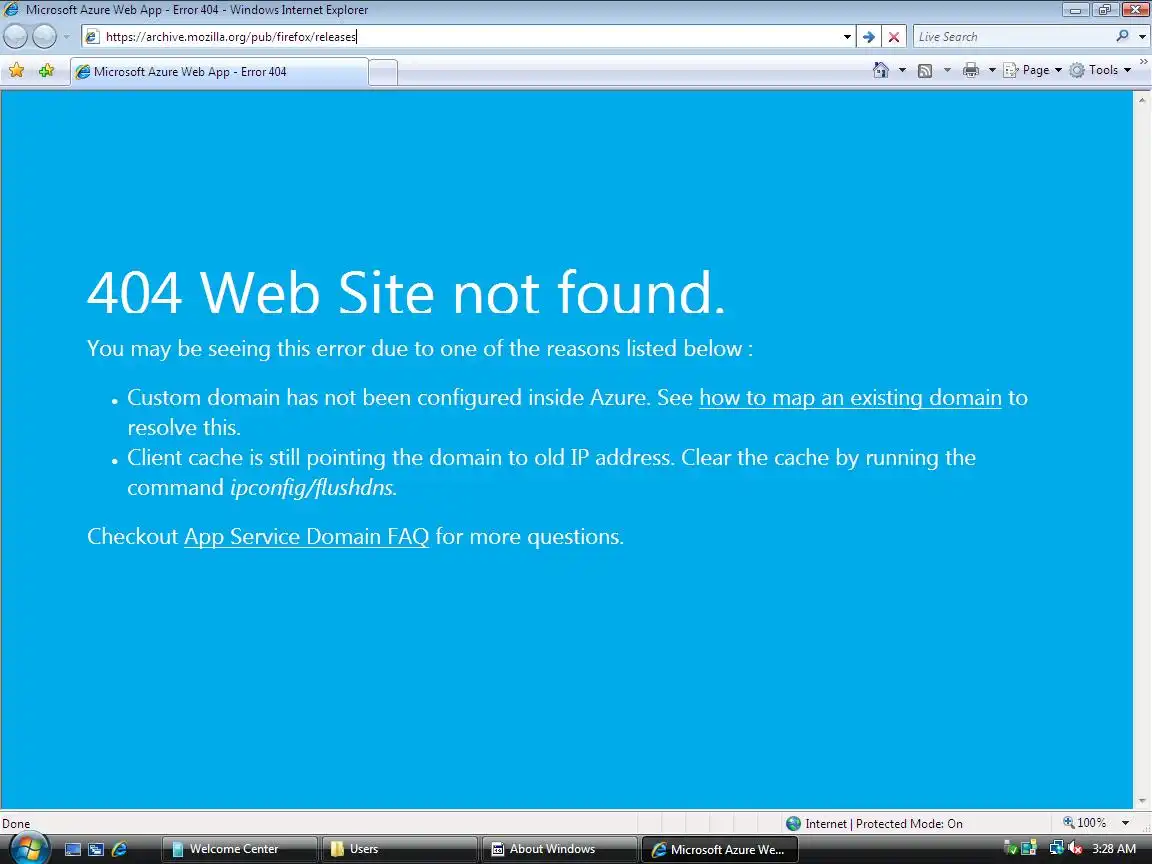Click Microsoft Azure We... taskbar button
Image resolution: width=1152 pixels, height=864 pixels.
tap(719, 849)
